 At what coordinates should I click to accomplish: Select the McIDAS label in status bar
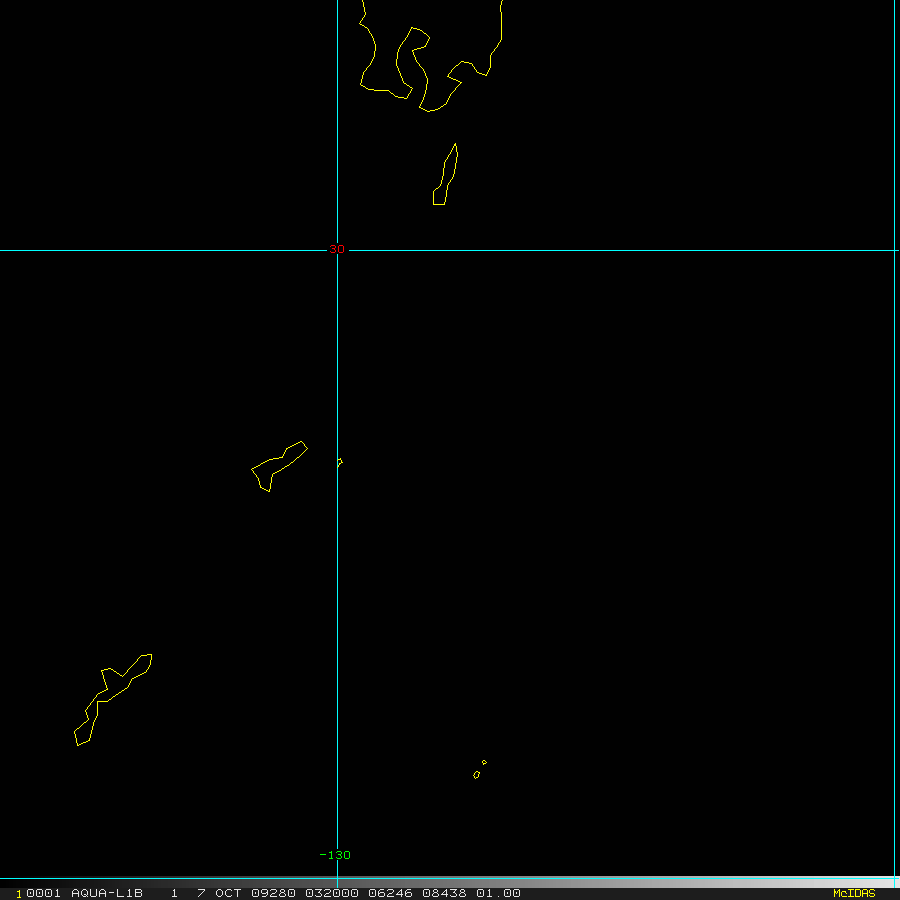pos(854,893)
